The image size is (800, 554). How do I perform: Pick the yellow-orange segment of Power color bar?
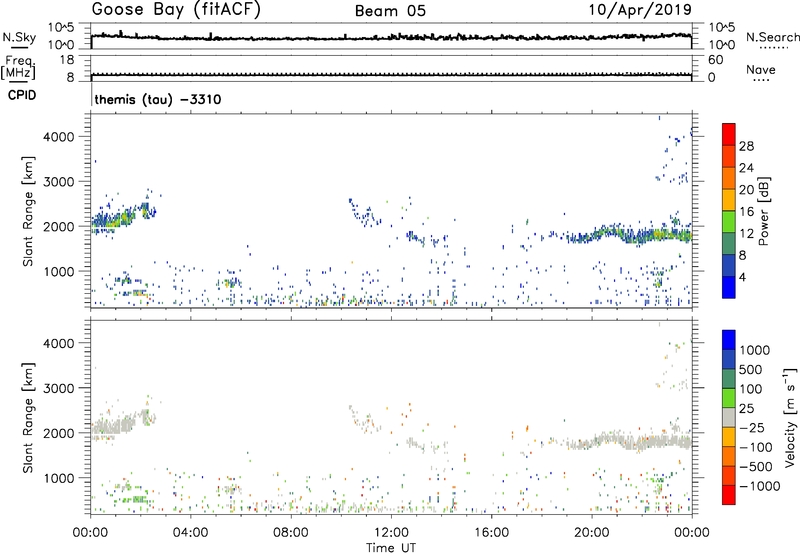point(729,199)
